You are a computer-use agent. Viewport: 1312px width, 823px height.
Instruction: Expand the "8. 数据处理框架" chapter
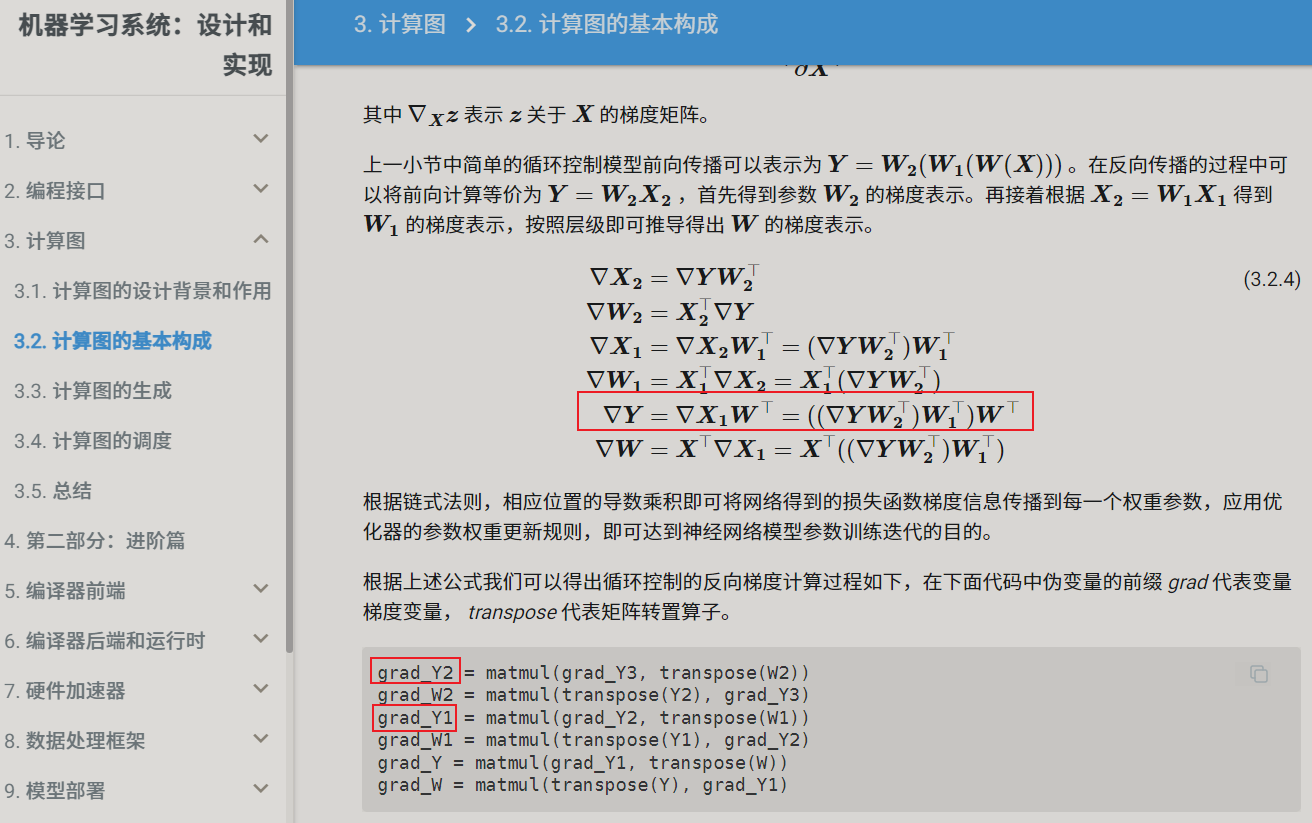point(261,740)
